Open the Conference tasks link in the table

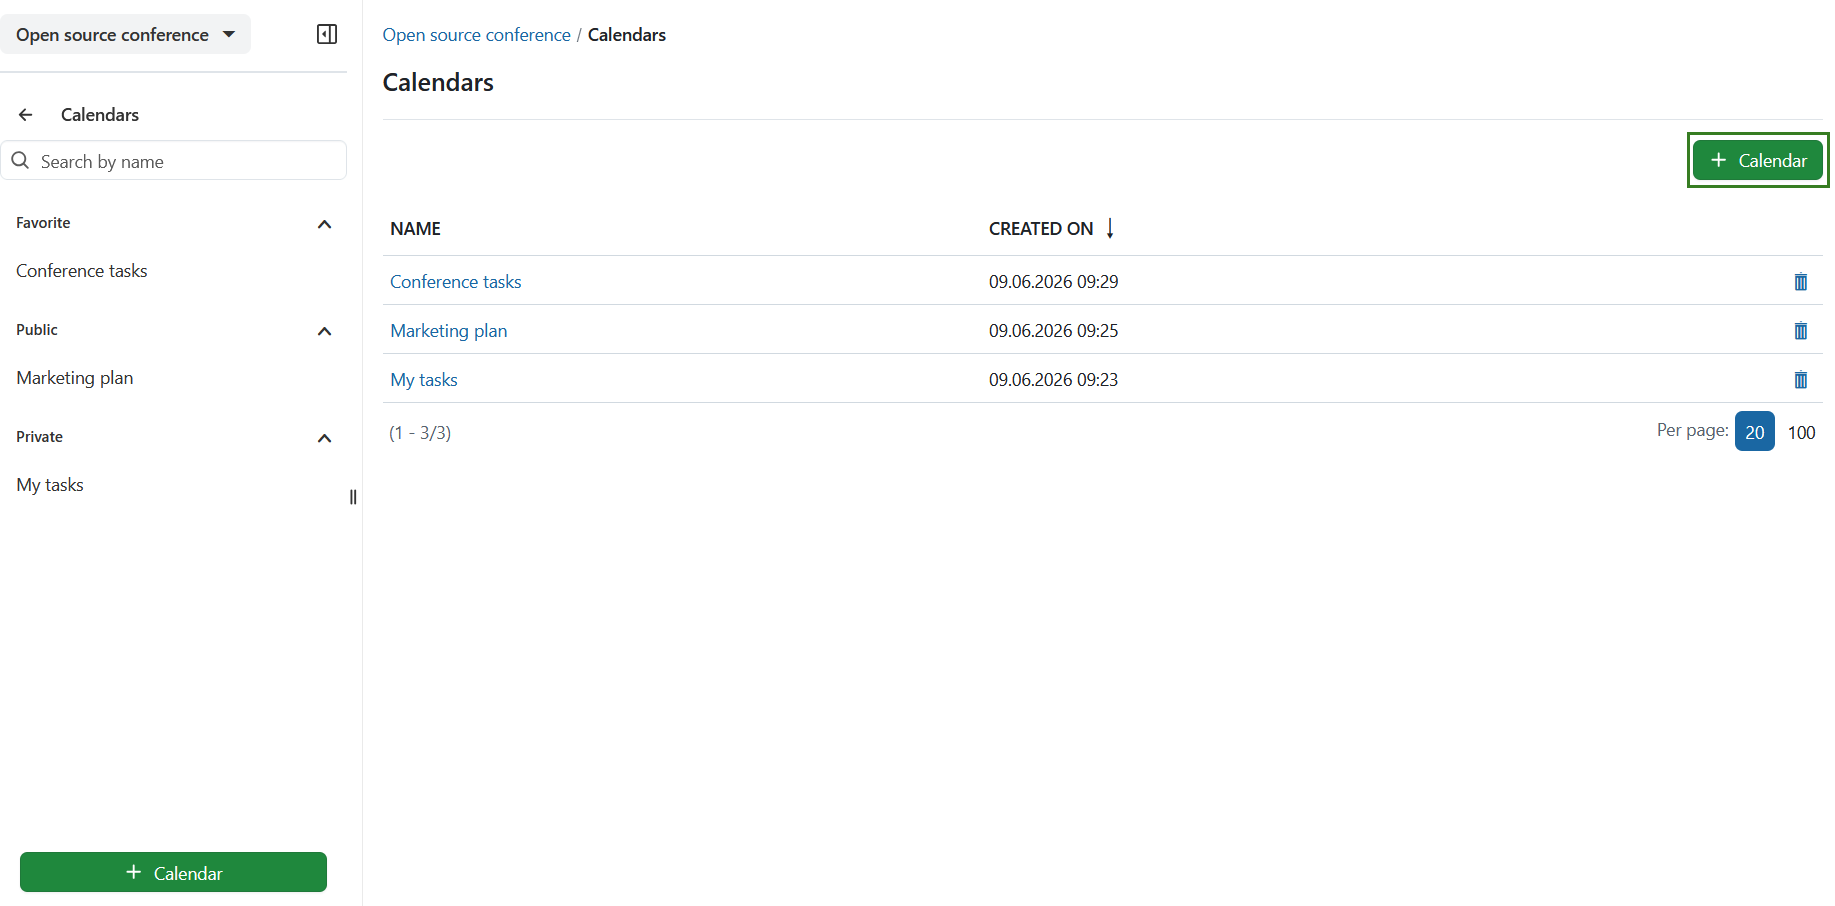pyautogui.click(x=456, y=282)
